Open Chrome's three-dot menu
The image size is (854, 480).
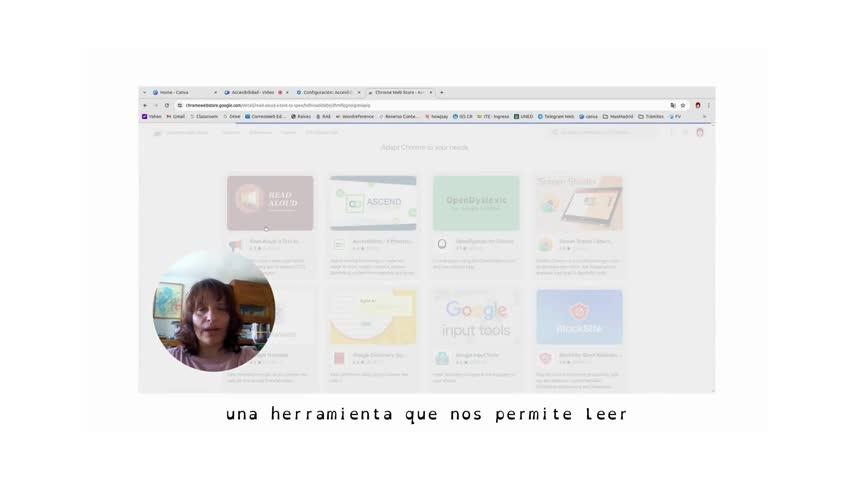pyautogui.click(x=709, y=105)
